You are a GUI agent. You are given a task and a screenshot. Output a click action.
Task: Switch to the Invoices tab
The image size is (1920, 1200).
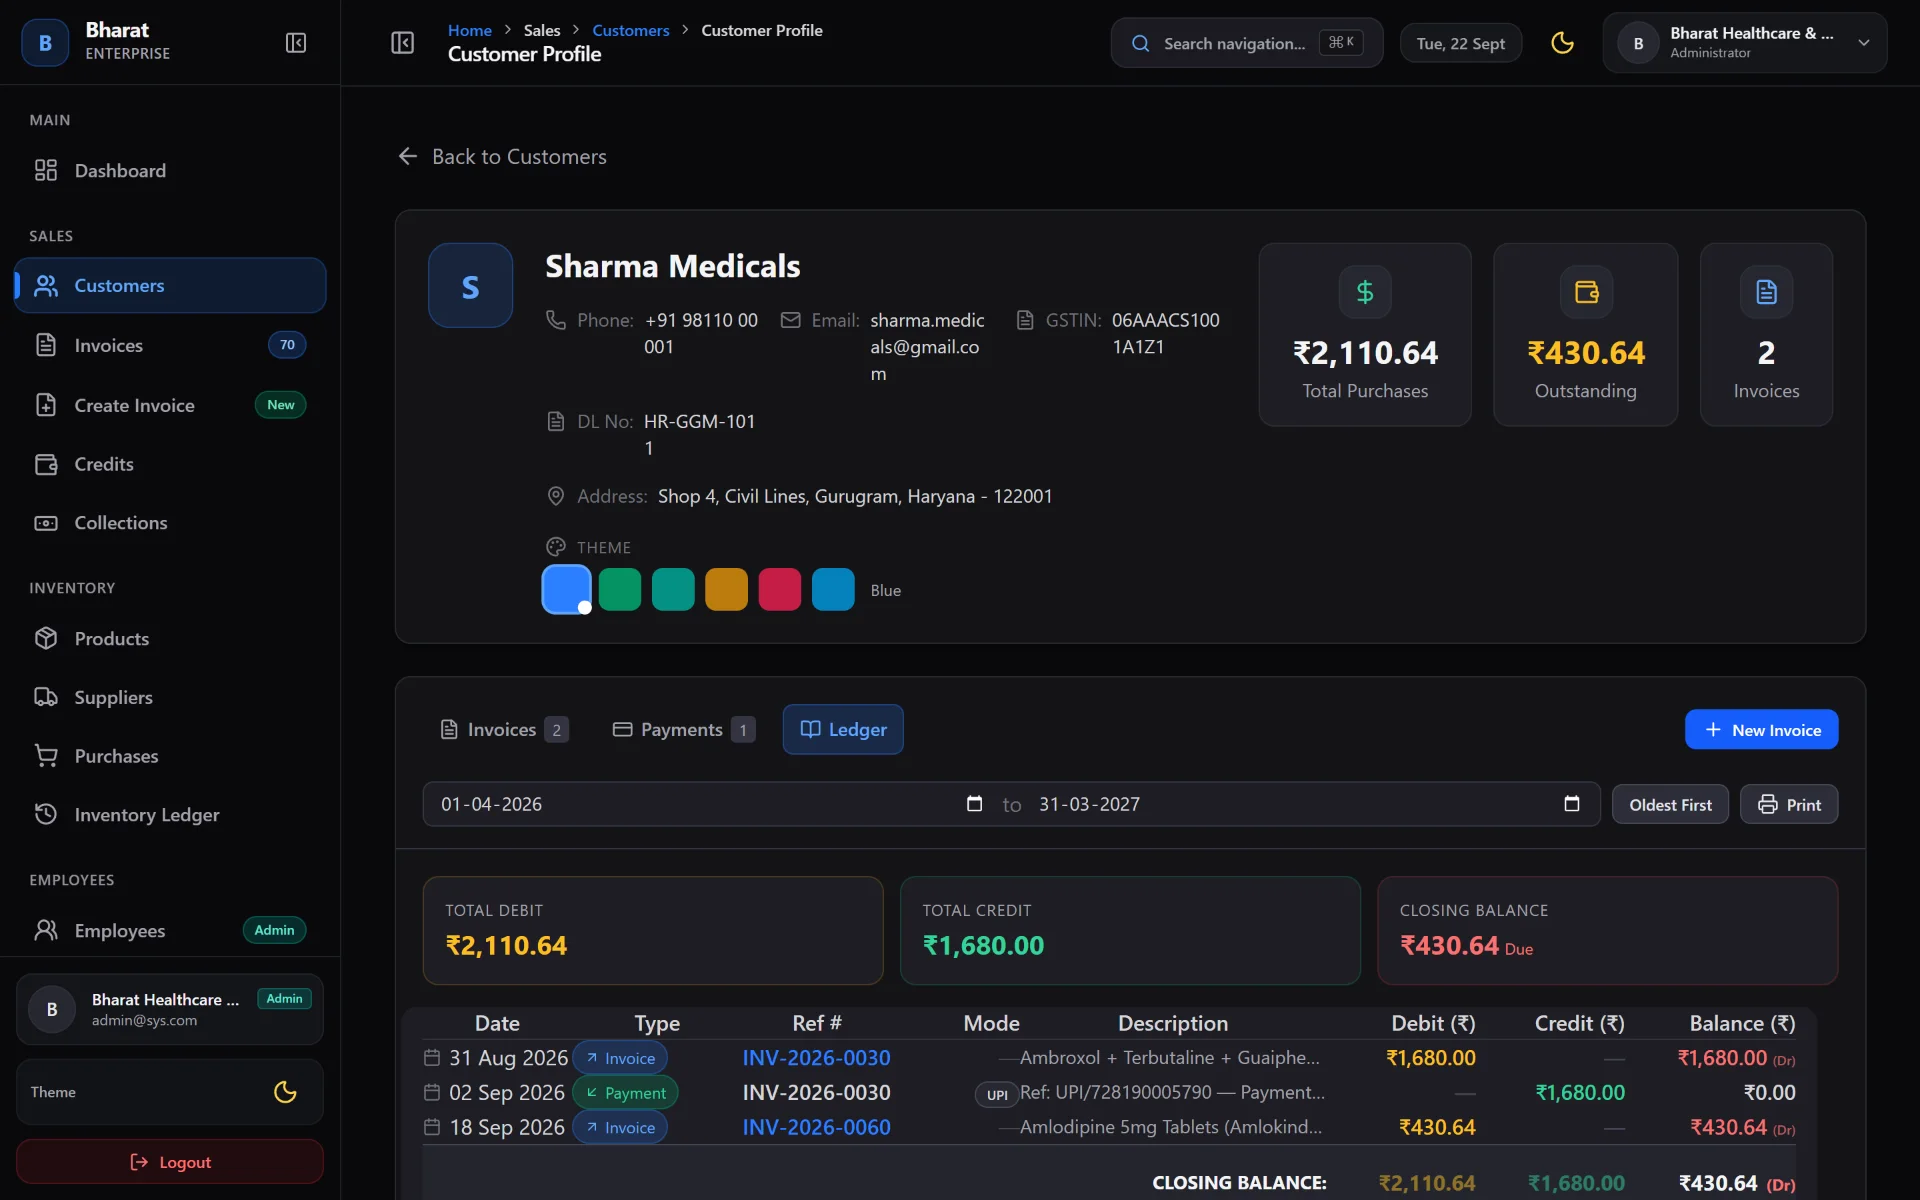click(504, 730)
